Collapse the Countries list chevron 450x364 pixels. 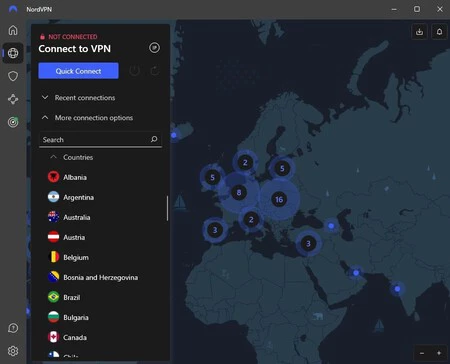(x=53, y=157)
